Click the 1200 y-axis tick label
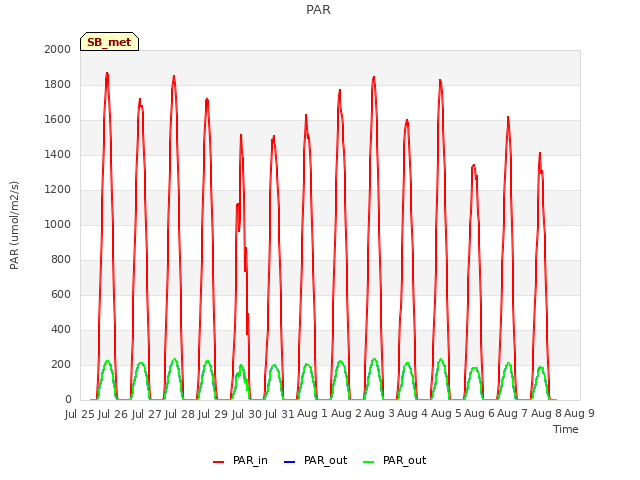The height and width of the screenshot is (480, 640). pyautogui.click(x=58, y=189)
